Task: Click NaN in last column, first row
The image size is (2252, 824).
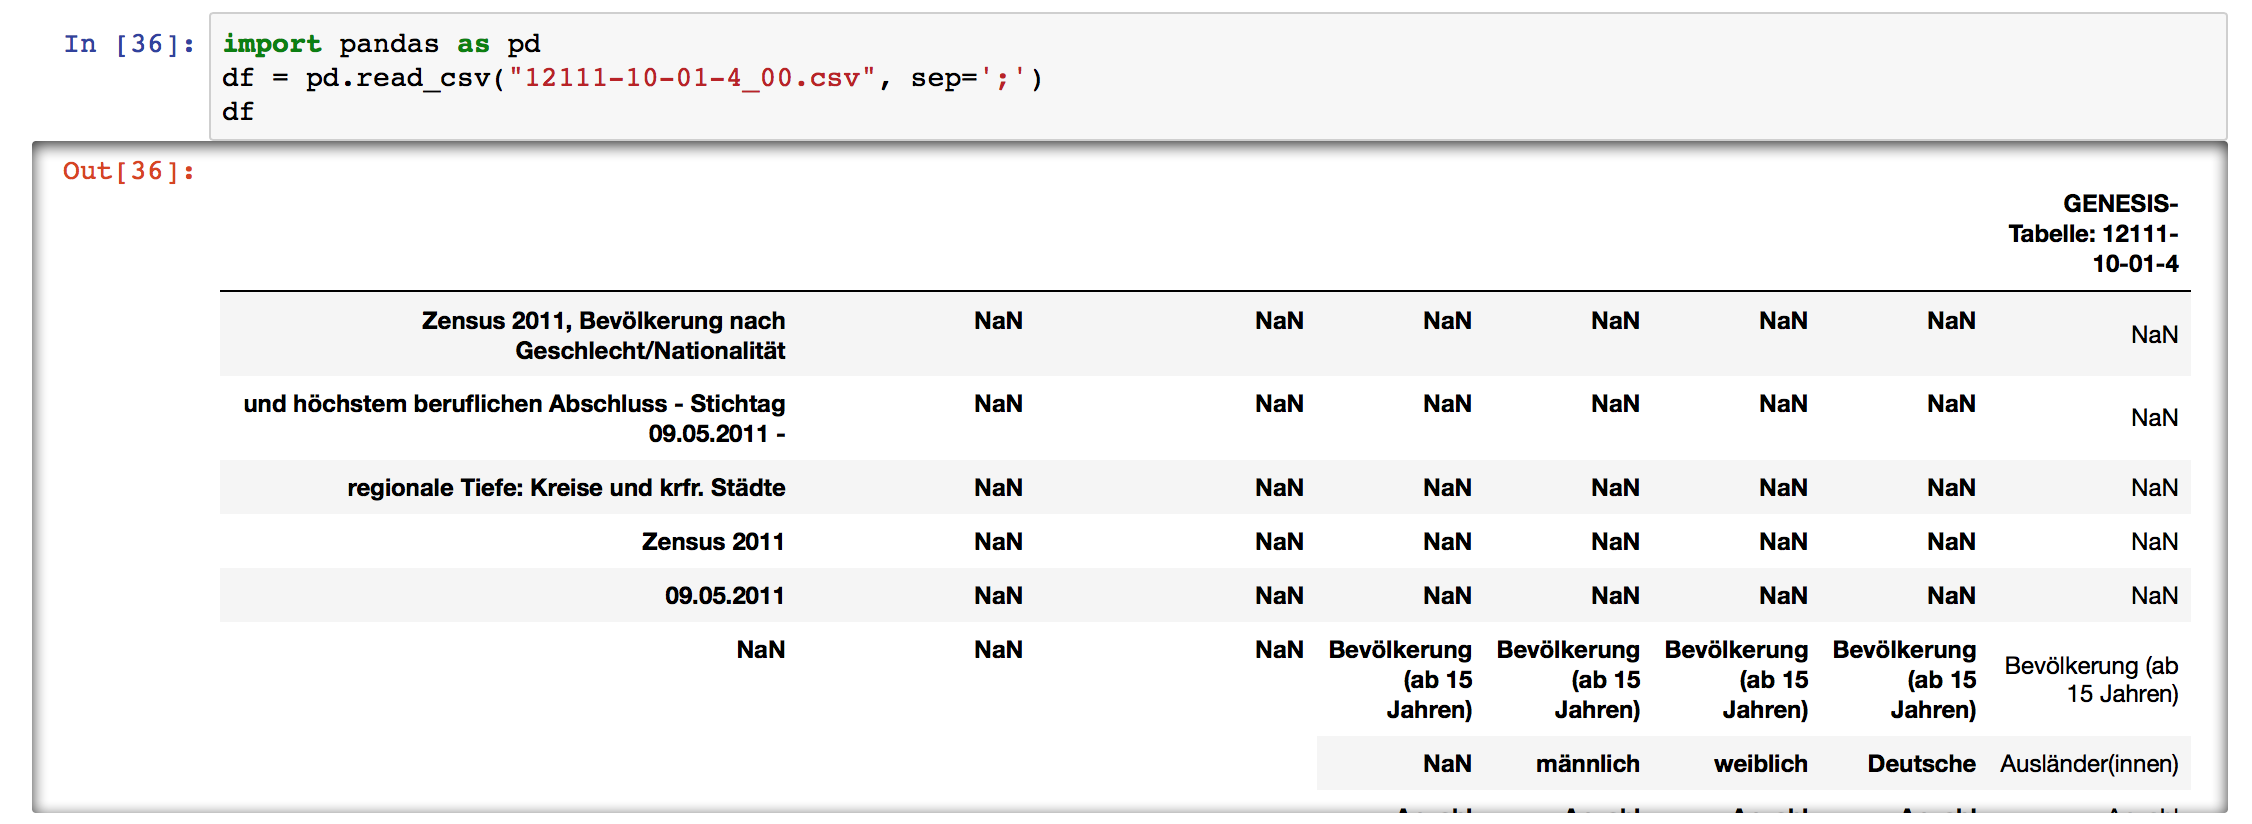Action: [x=2155, y=335]
